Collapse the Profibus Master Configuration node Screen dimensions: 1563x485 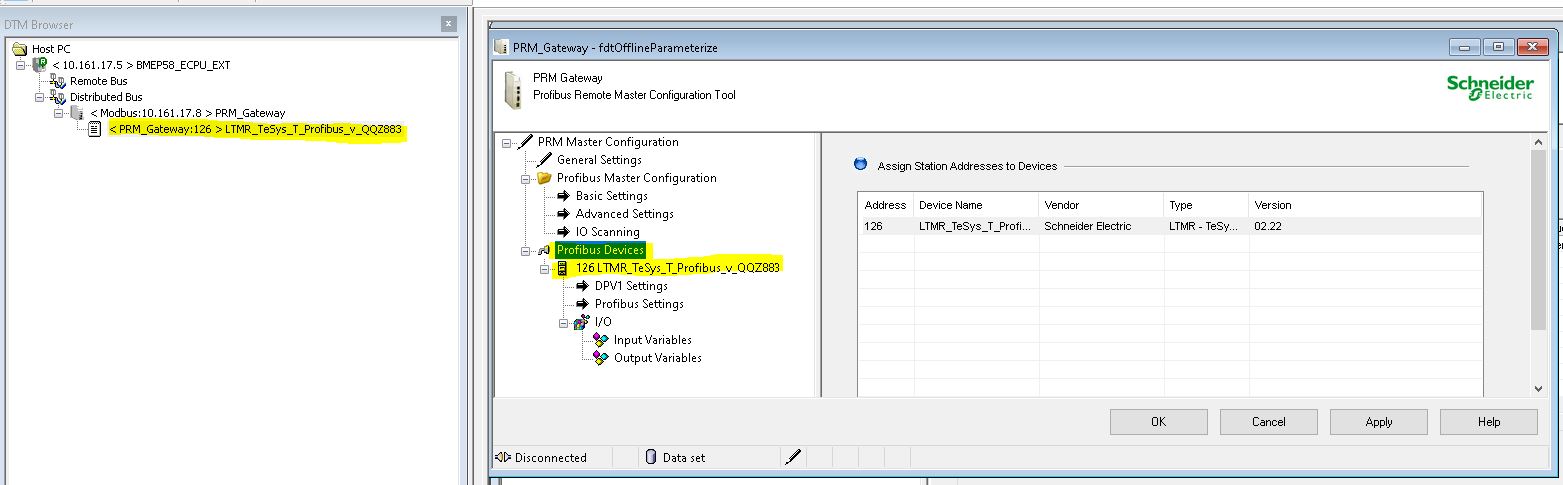click(x=526, y=179)
